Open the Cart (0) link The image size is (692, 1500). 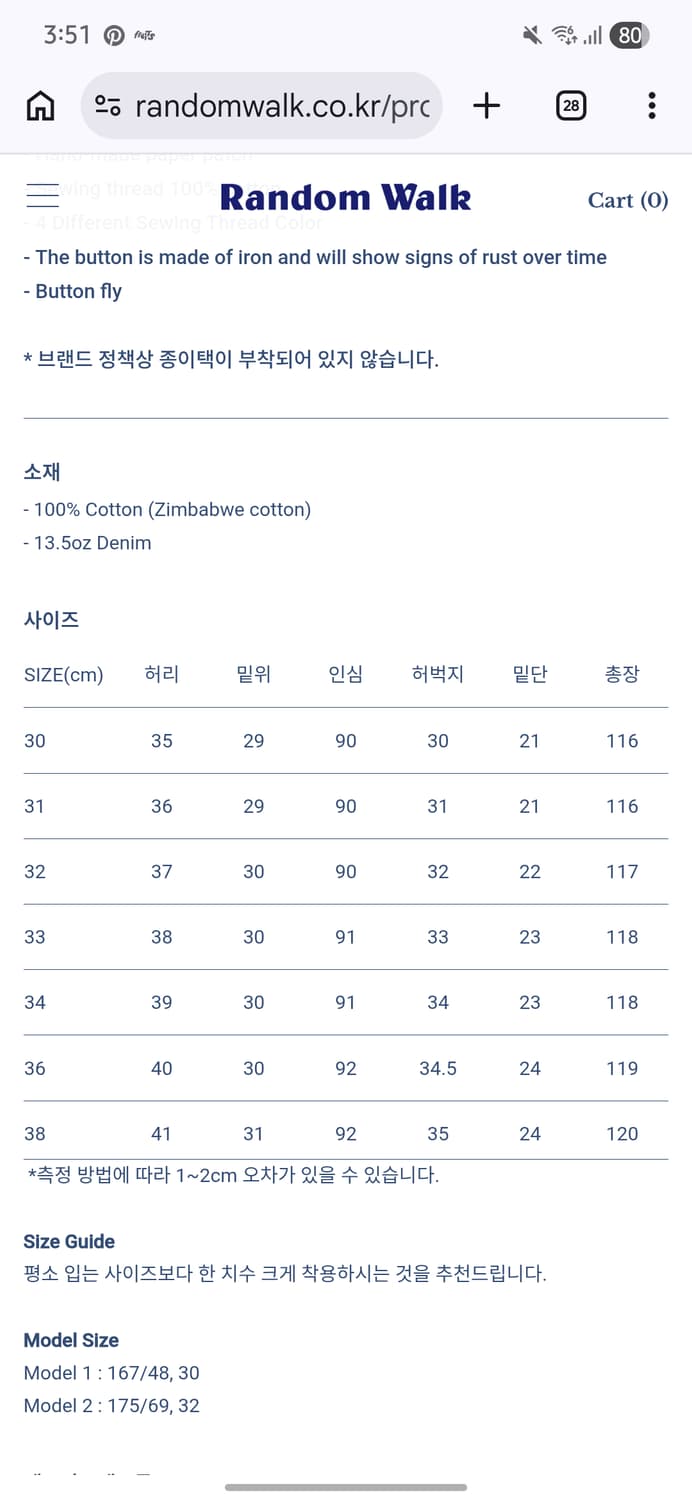(627, 200)
